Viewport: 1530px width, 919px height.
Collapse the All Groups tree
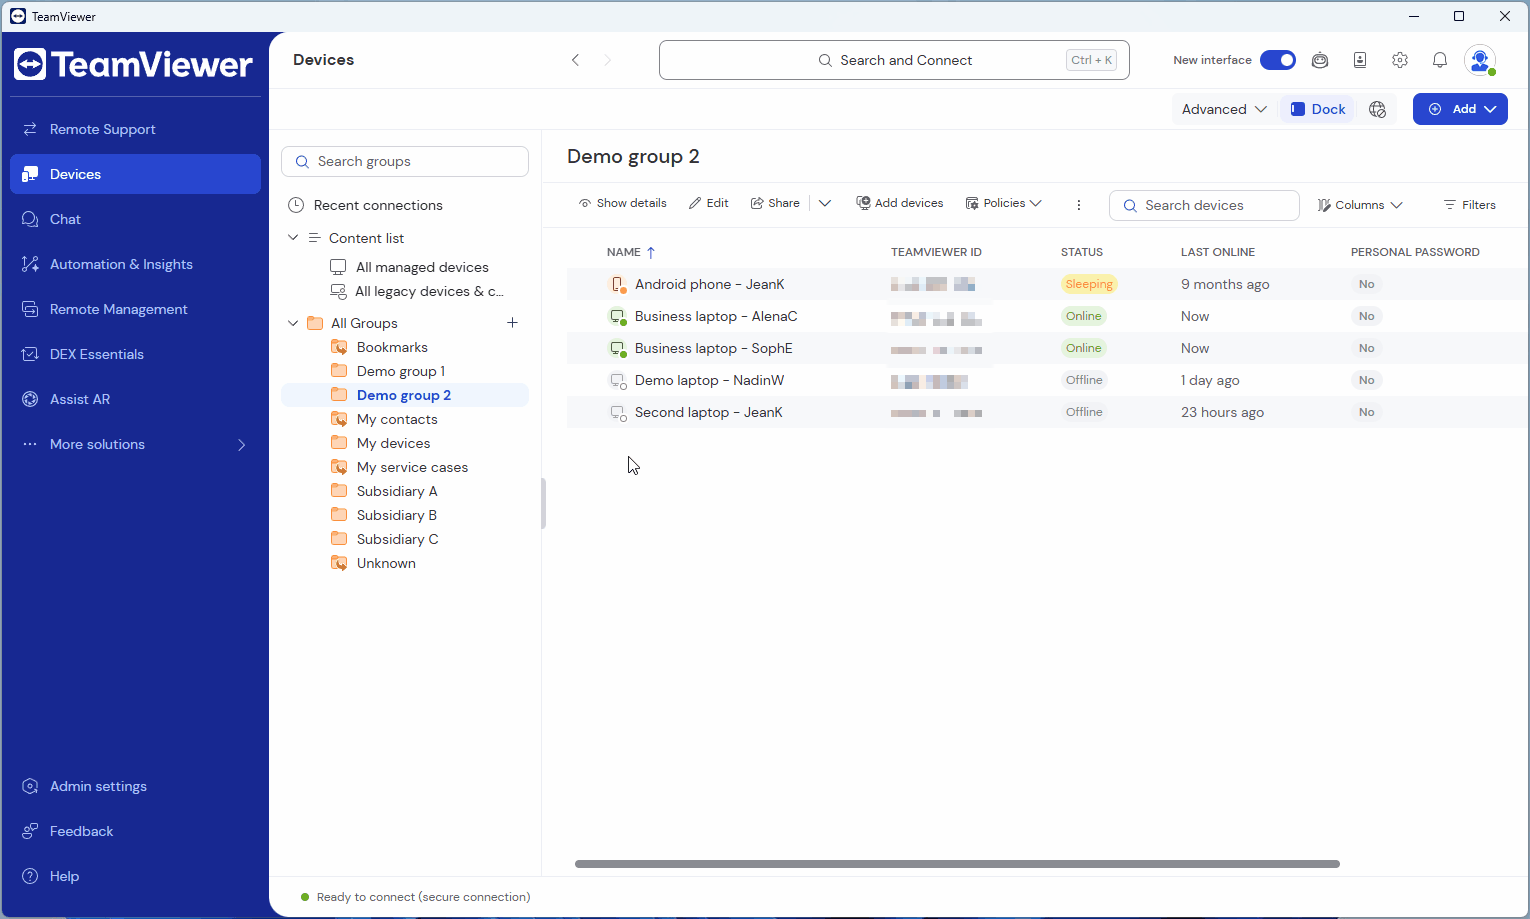click(x=293, y=323)
